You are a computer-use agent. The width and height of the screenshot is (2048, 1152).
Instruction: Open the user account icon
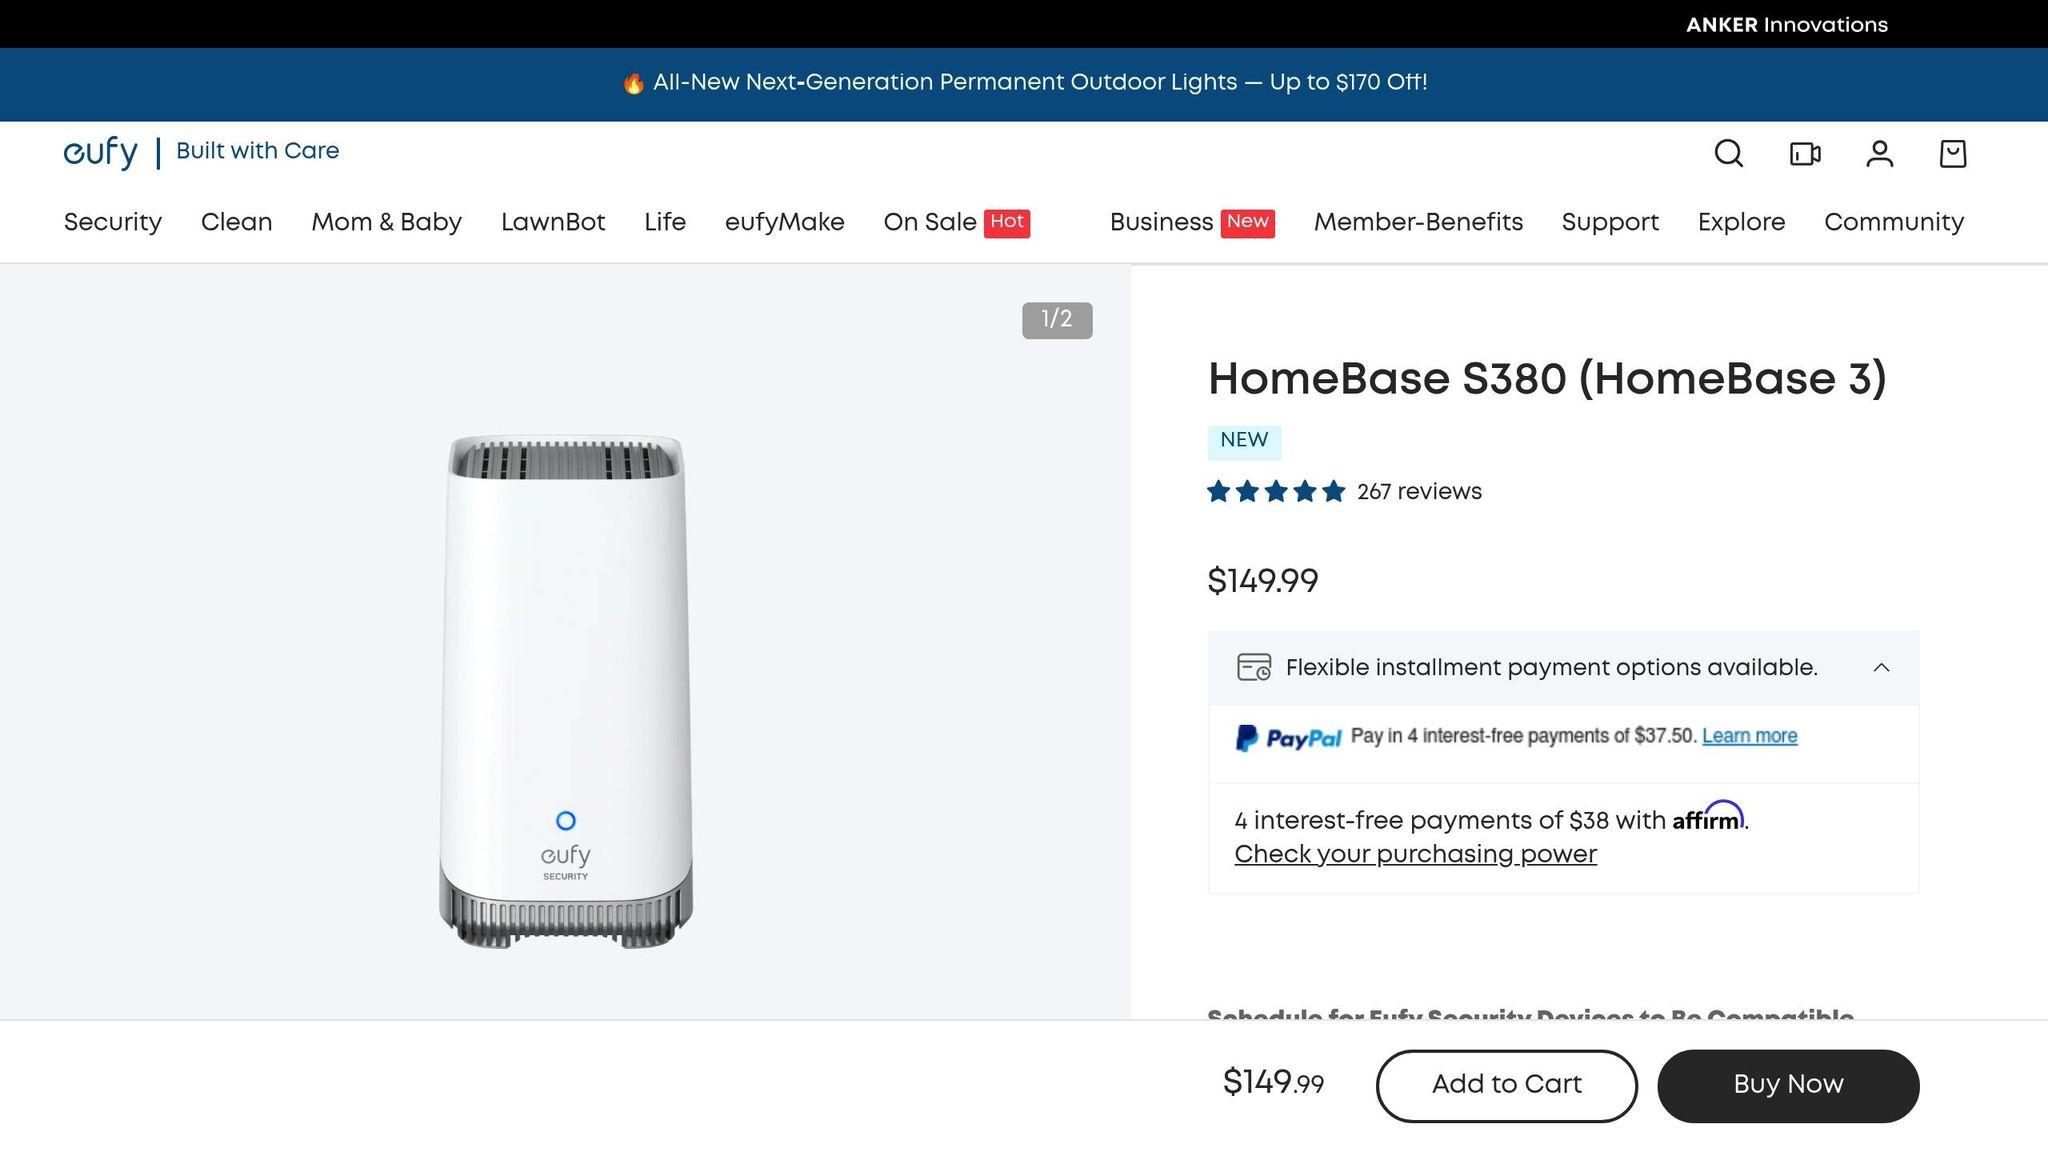[1879, 153]
